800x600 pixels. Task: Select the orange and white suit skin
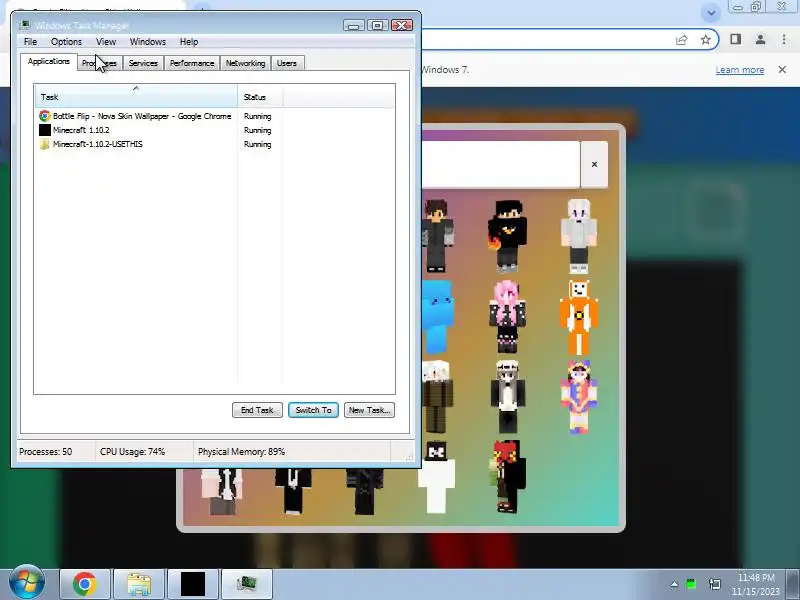tap(579, 316)
